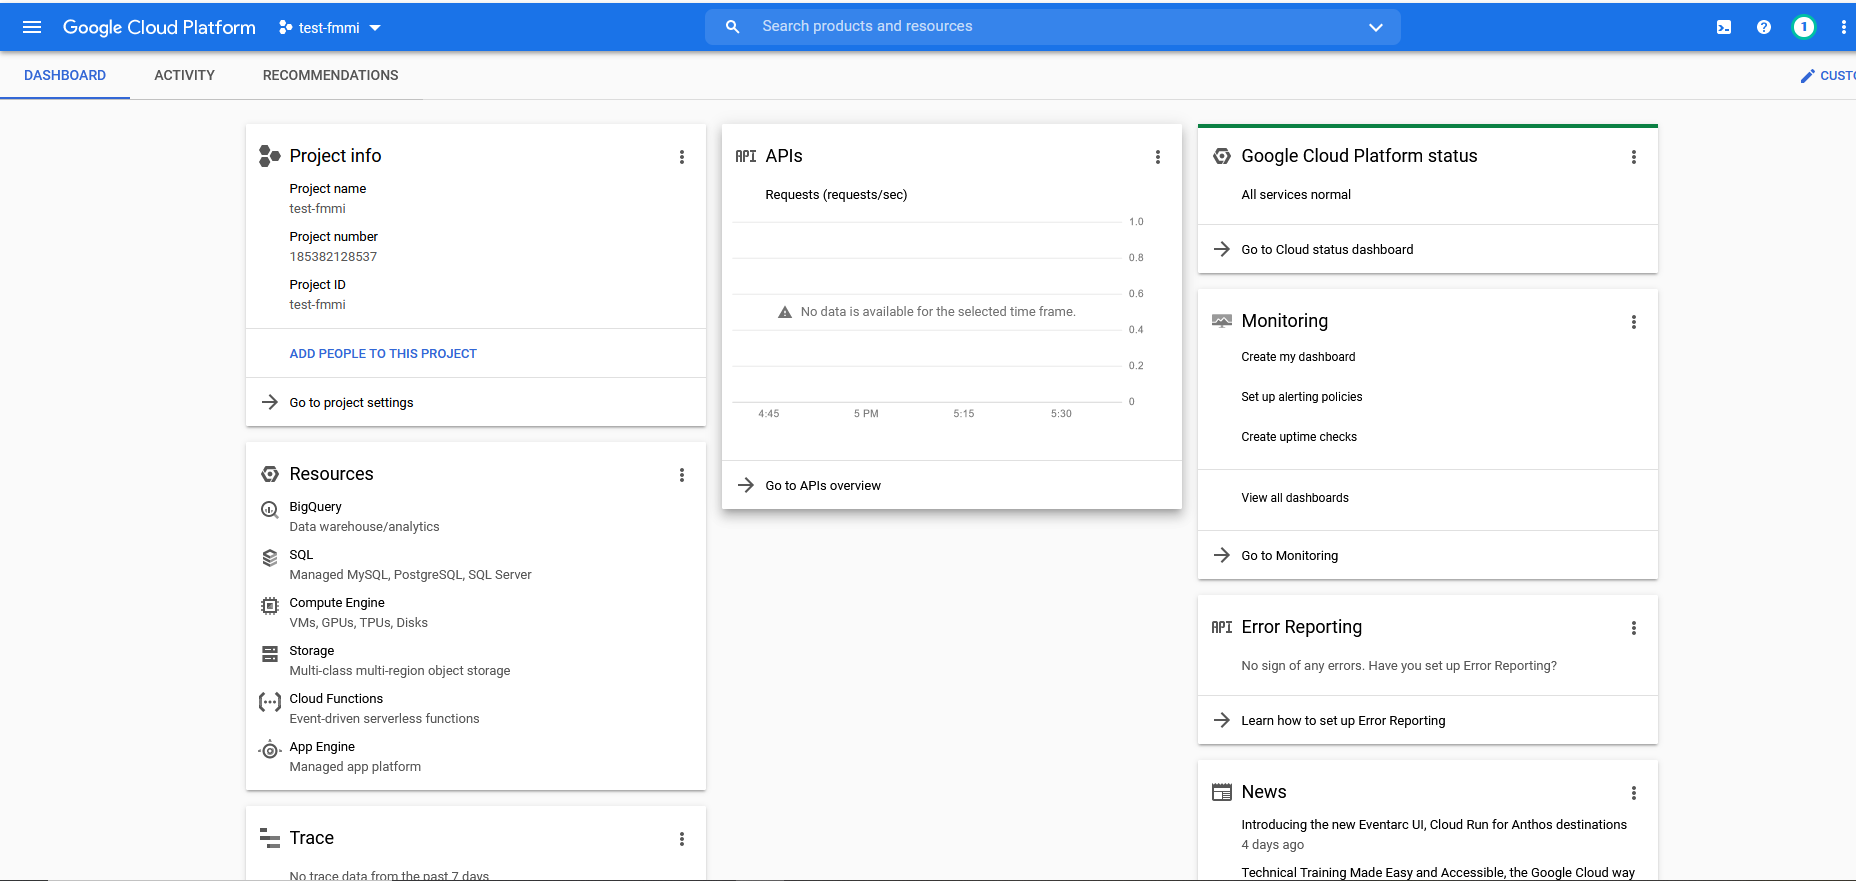Screen dimensions: 1856x881
Task: Open the notifications badge showing 1
Action: click(1804, 27)
